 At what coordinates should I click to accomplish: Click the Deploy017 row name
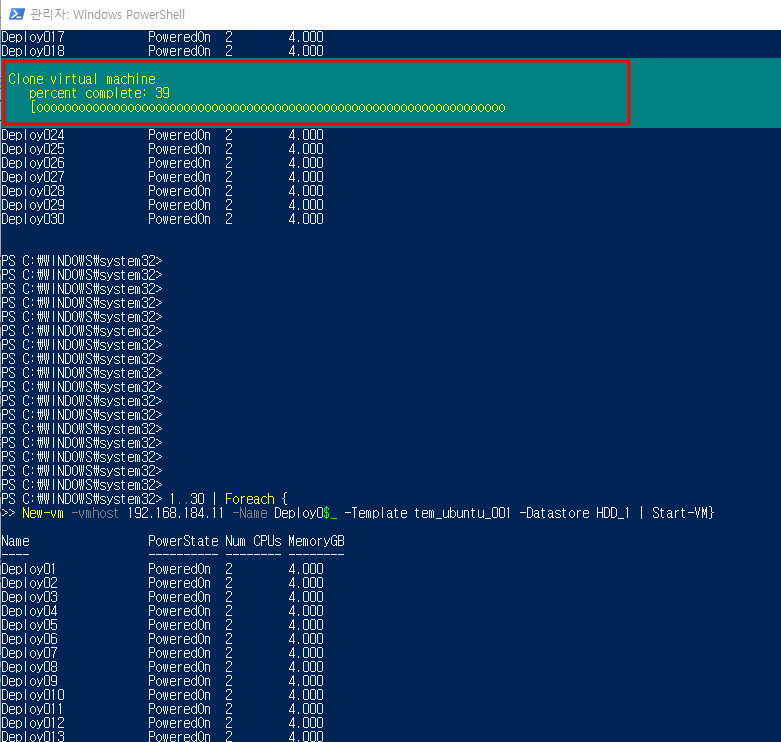click(x=33, y=37)
